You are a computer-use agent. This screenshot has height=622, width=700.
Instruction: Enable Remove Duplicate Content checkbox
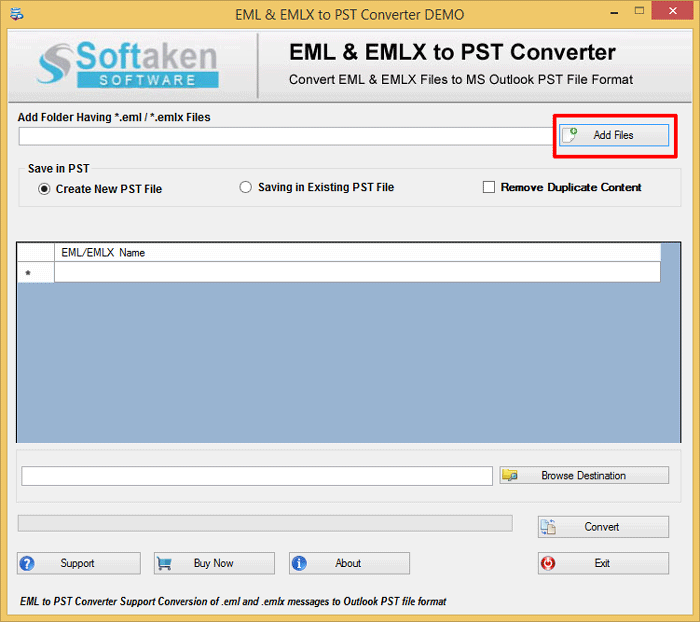(x=489, y=187)
